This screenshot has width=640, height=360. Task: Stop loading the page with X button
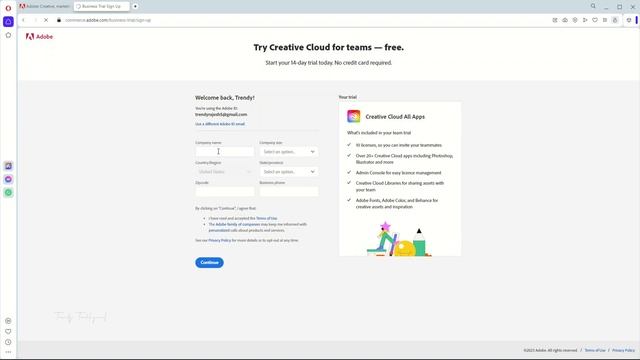[46, 20]
